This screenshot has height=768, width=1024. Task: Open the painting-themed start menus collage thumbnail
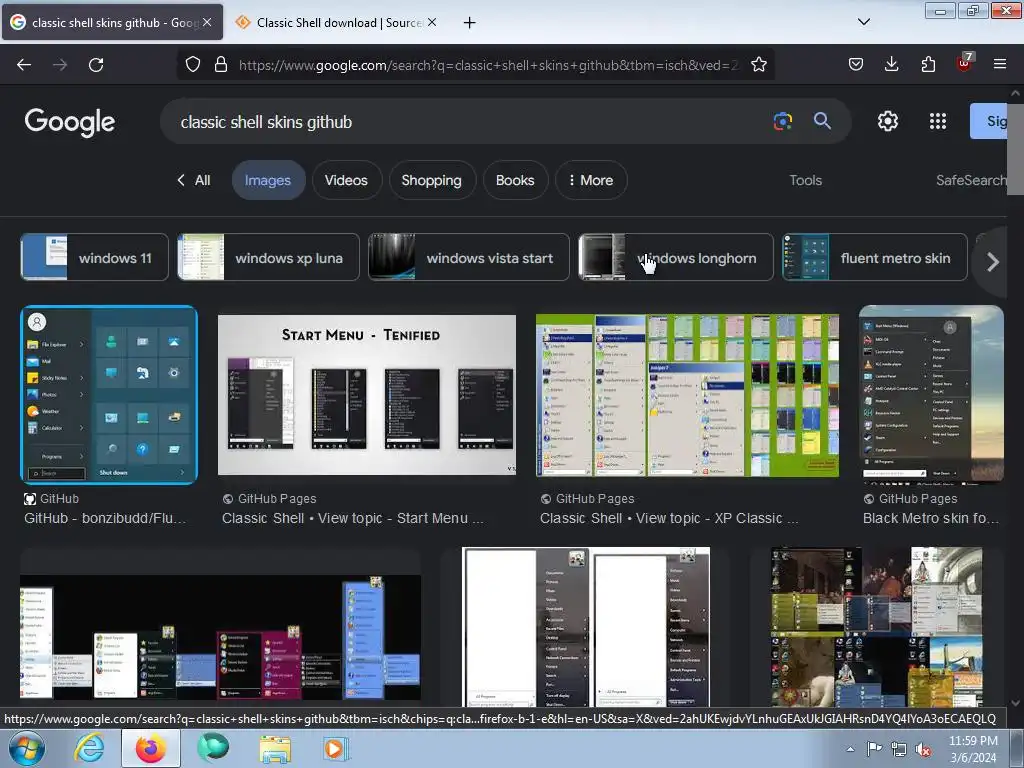pos(876,627)
